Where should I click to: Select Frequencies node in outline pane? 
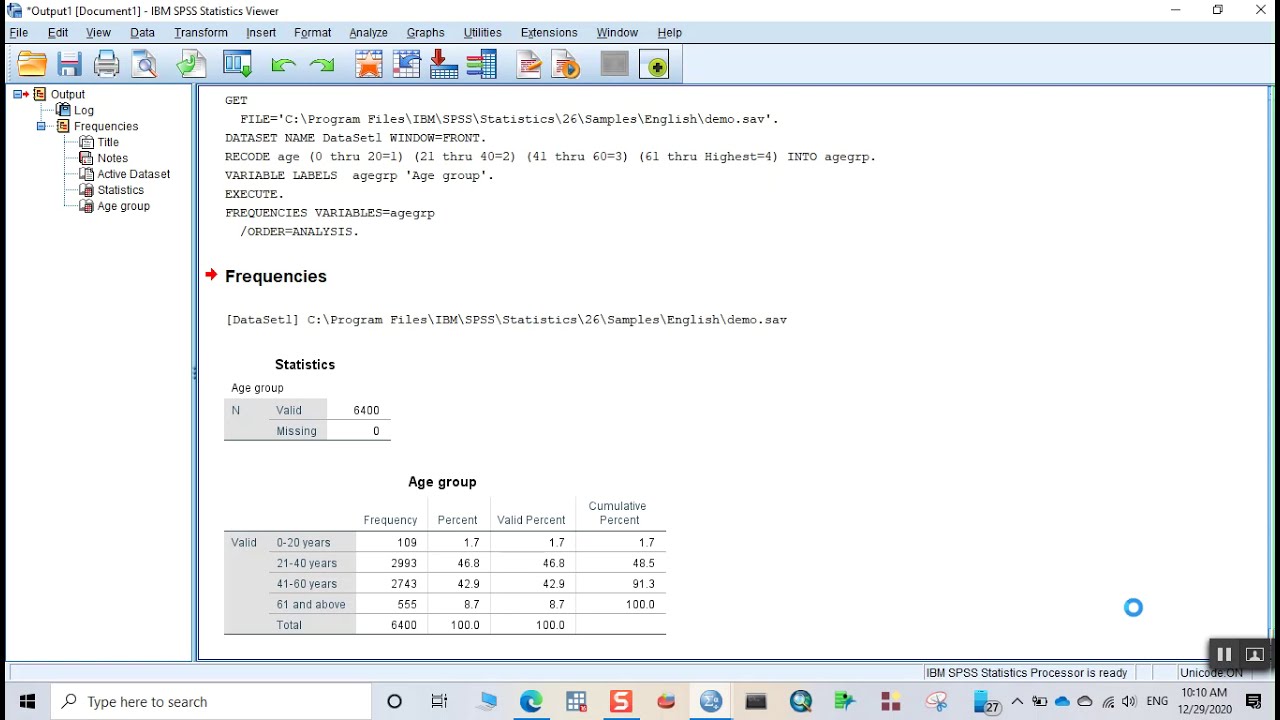pos(106,126)
